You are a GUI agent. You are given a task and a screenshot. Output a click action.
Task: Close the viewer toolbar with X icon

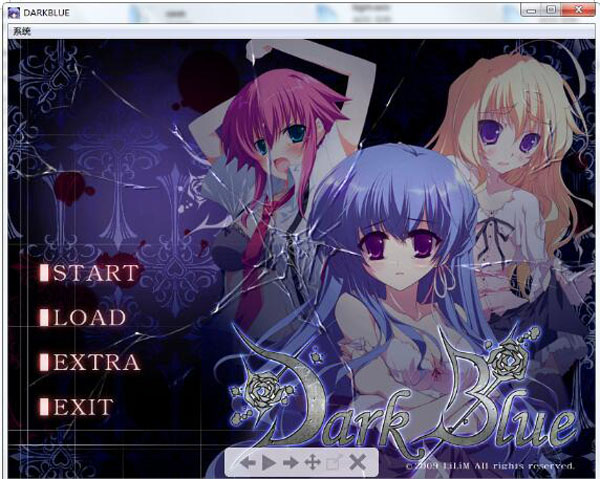(357, 463)
